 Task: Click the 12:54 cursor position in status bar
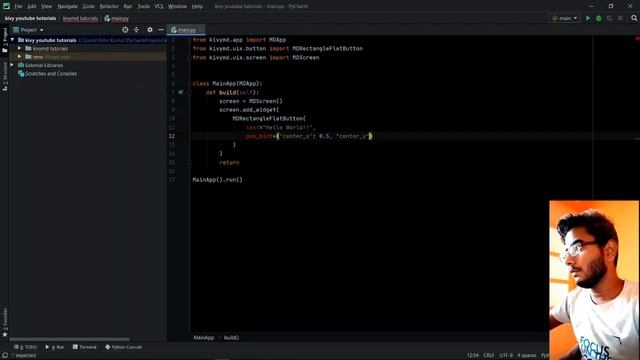(x=473, y=356)
